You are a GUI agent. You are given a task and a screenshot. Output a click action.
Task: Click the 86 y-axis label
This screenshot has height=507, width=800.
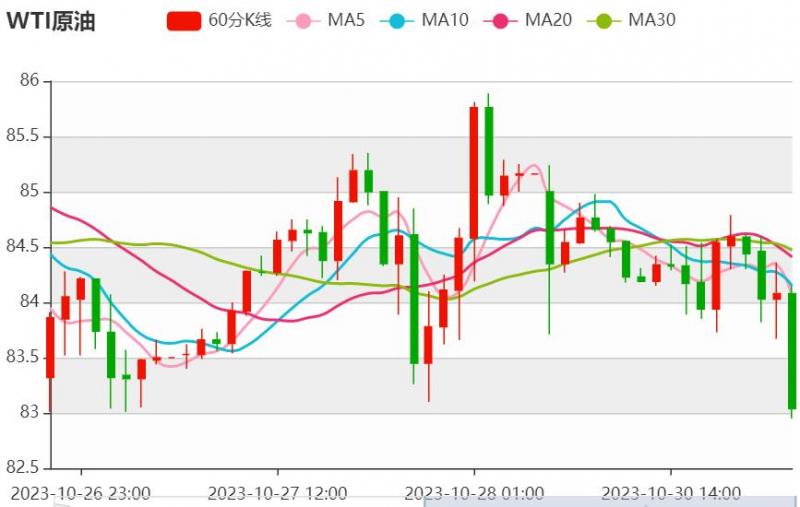[30, 80]
